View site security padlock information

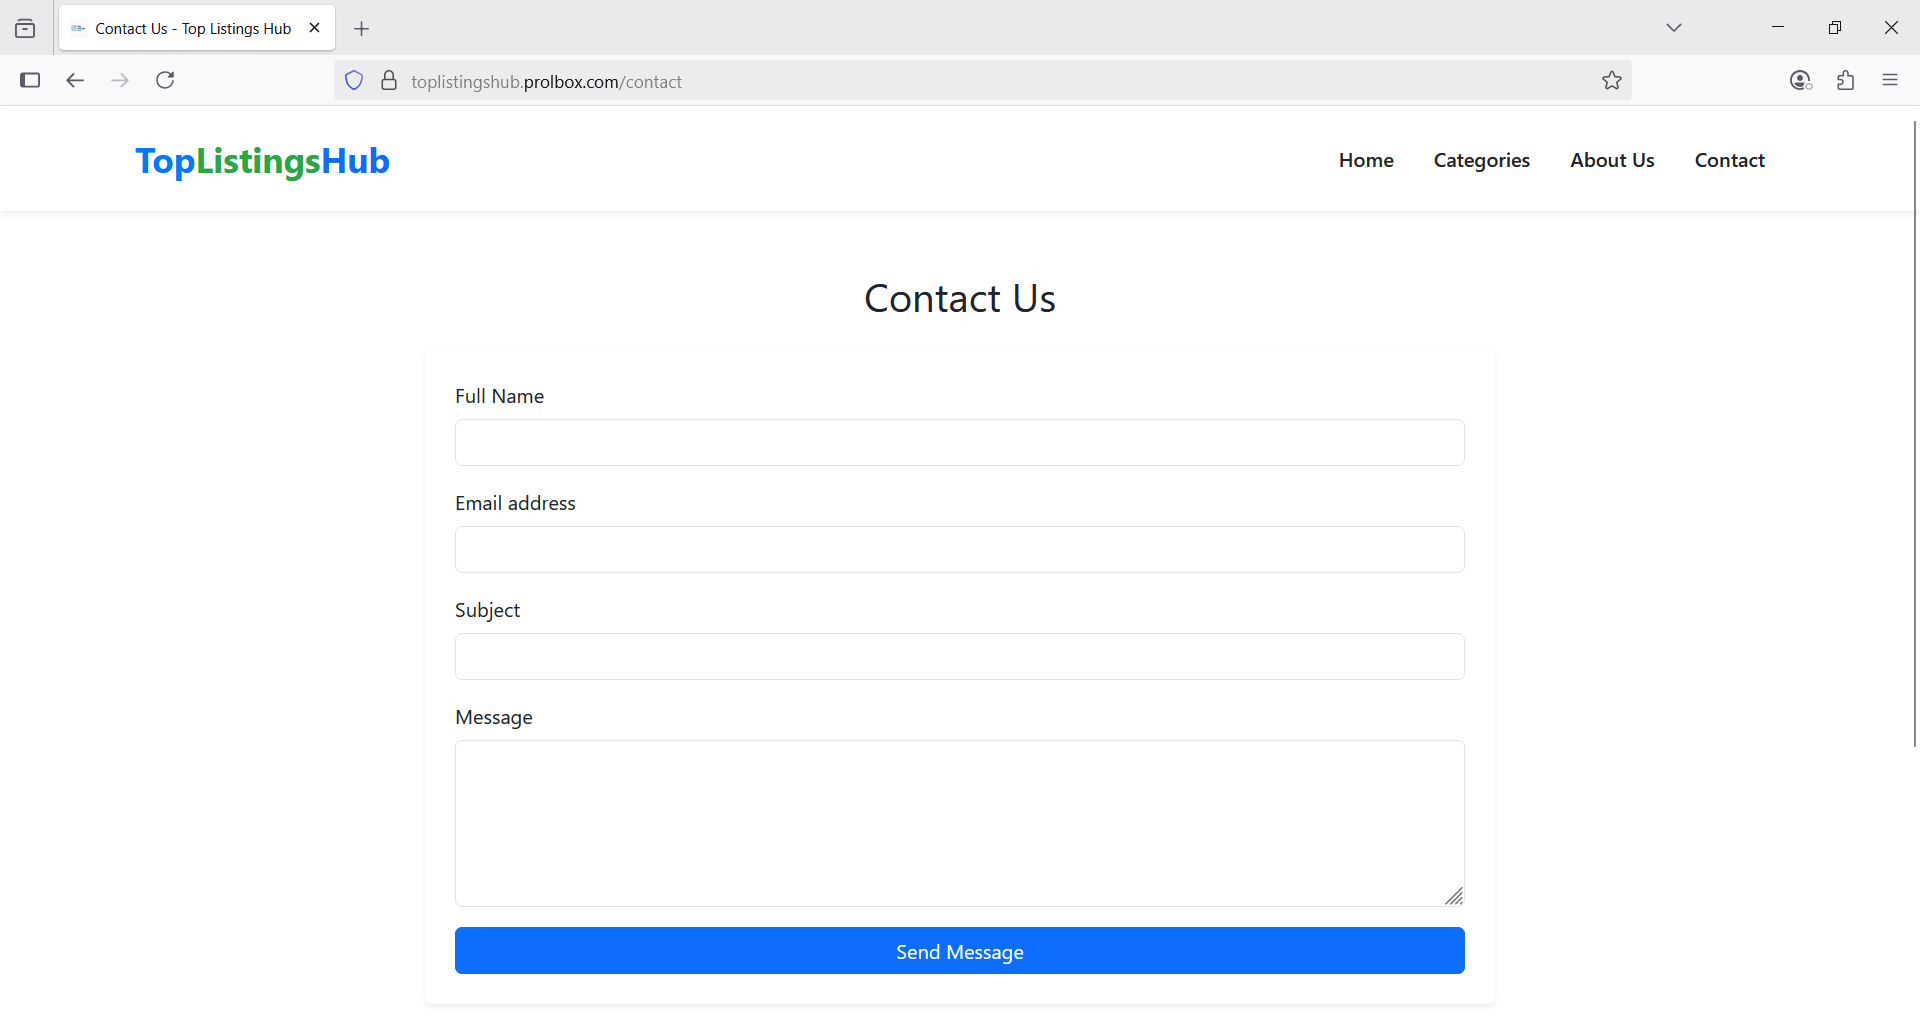[389, 81]
